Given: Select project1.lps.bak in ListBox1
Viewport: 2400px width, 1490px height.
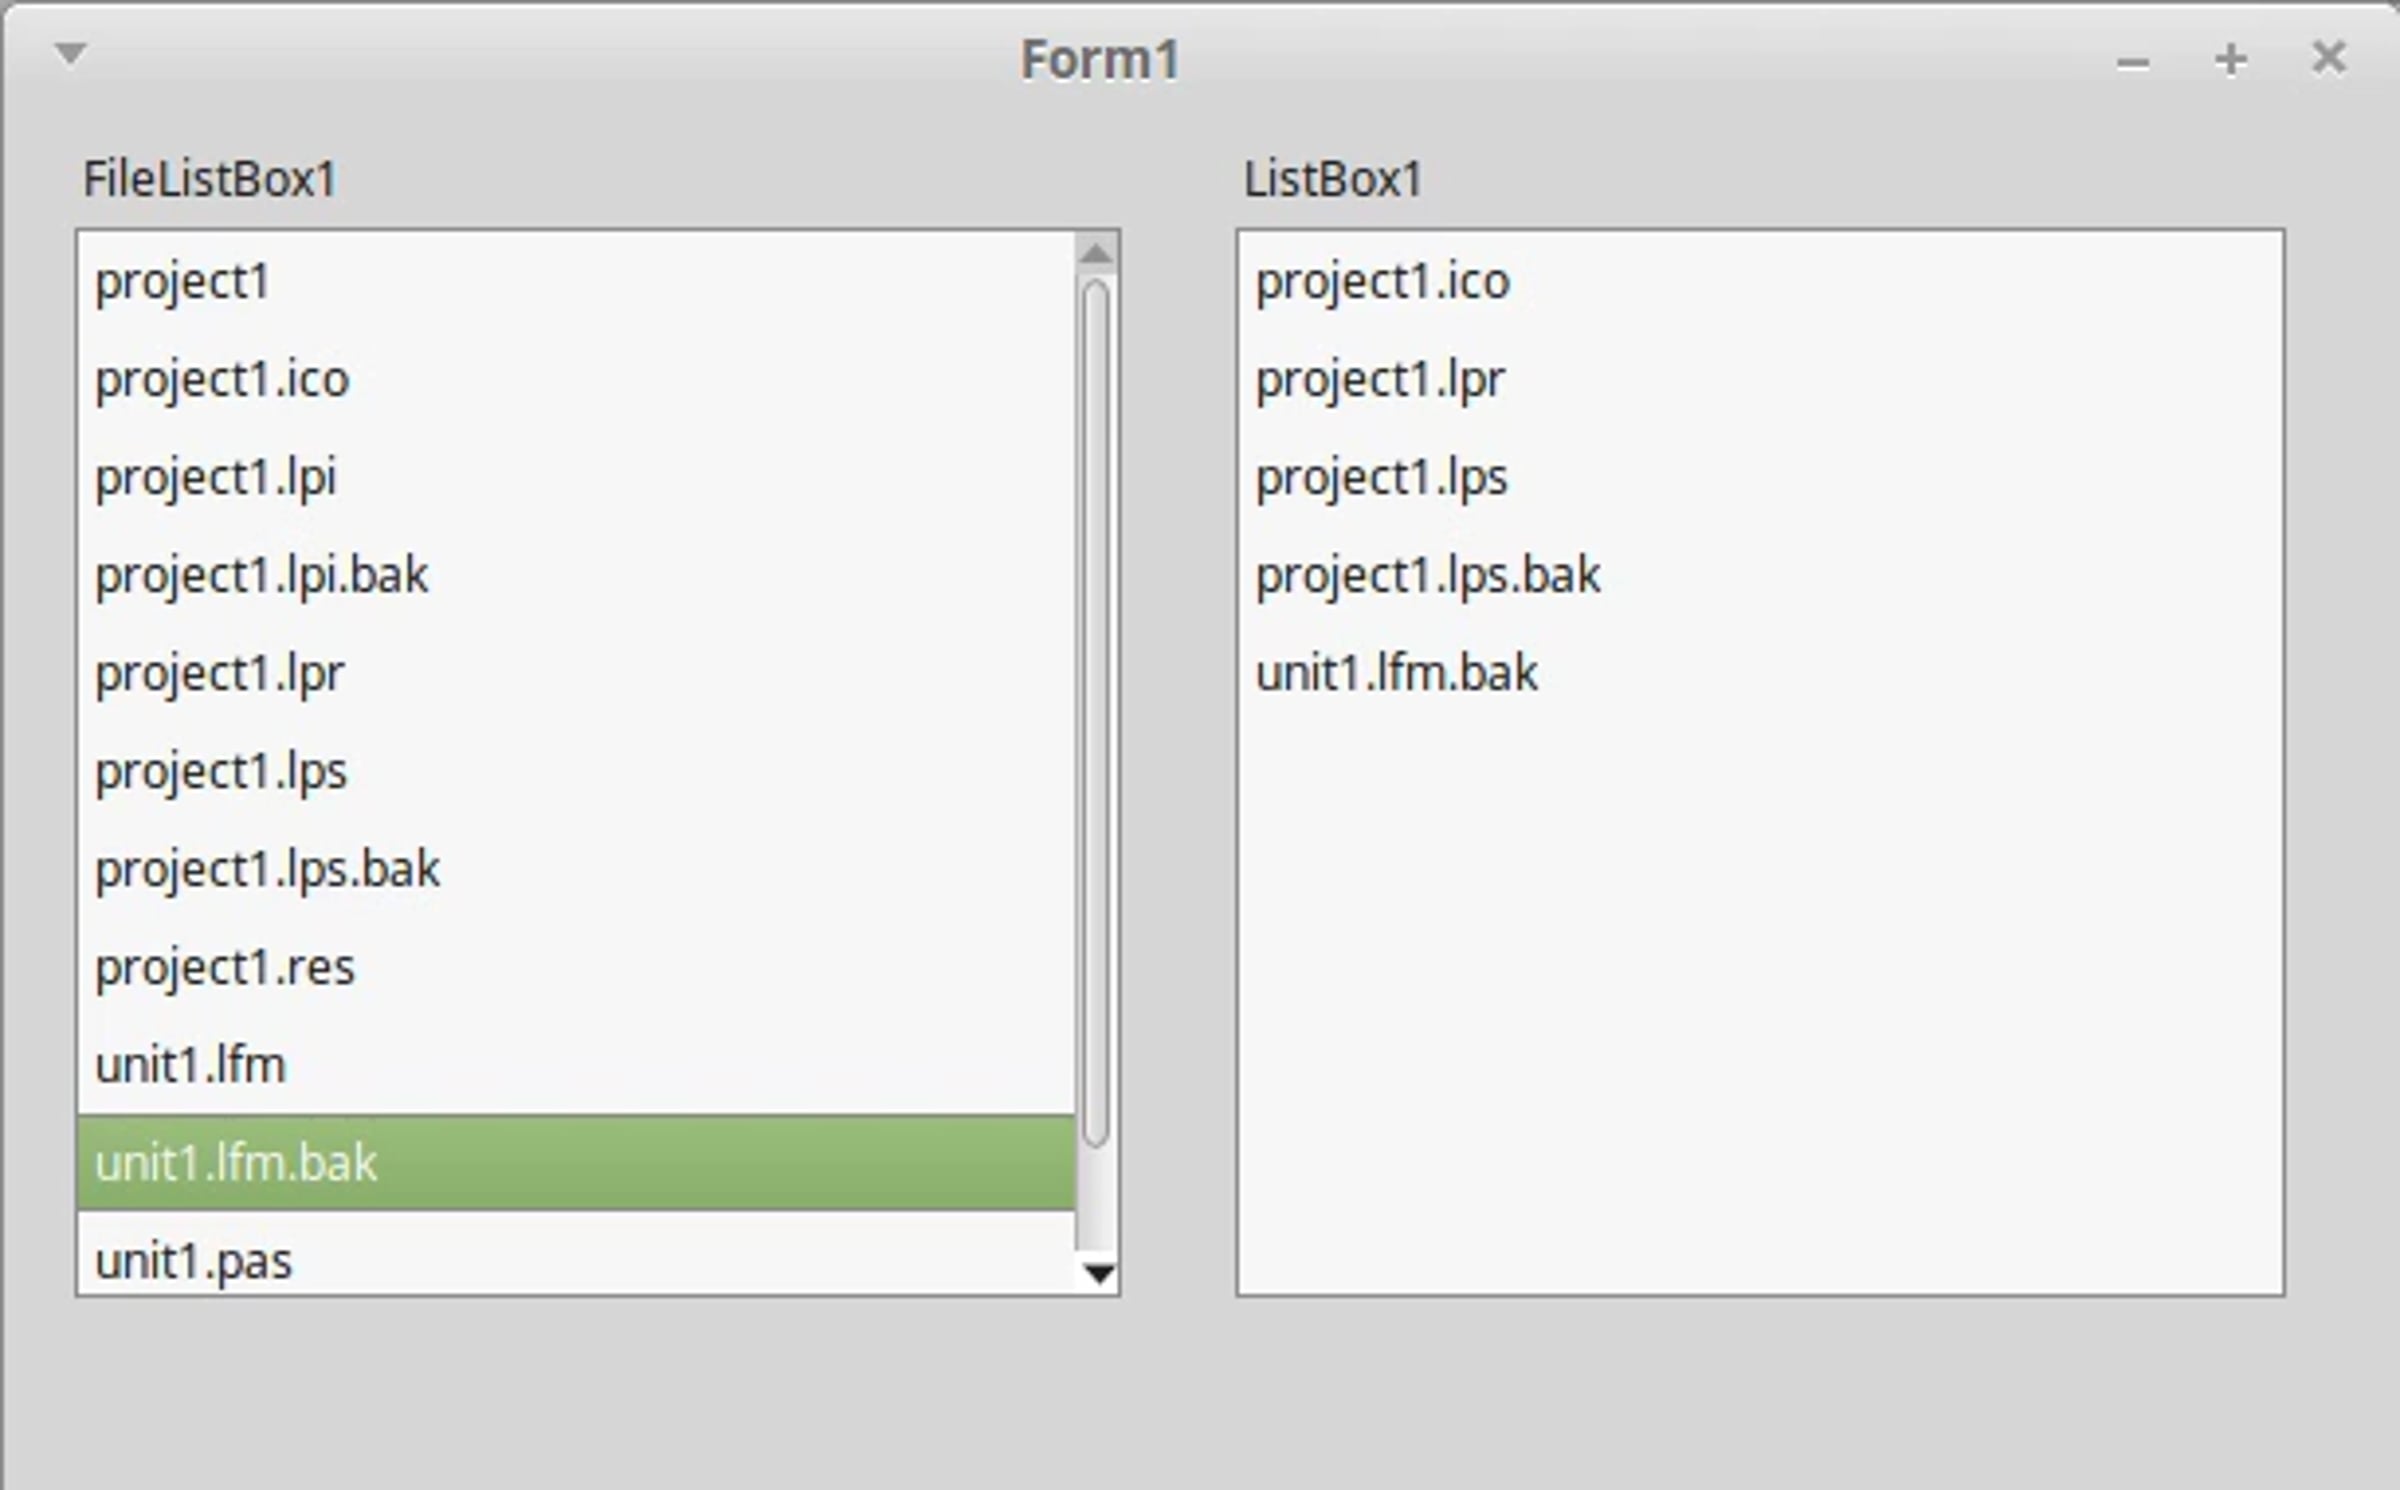Looking at the screenshot, I should point(1760,576).
